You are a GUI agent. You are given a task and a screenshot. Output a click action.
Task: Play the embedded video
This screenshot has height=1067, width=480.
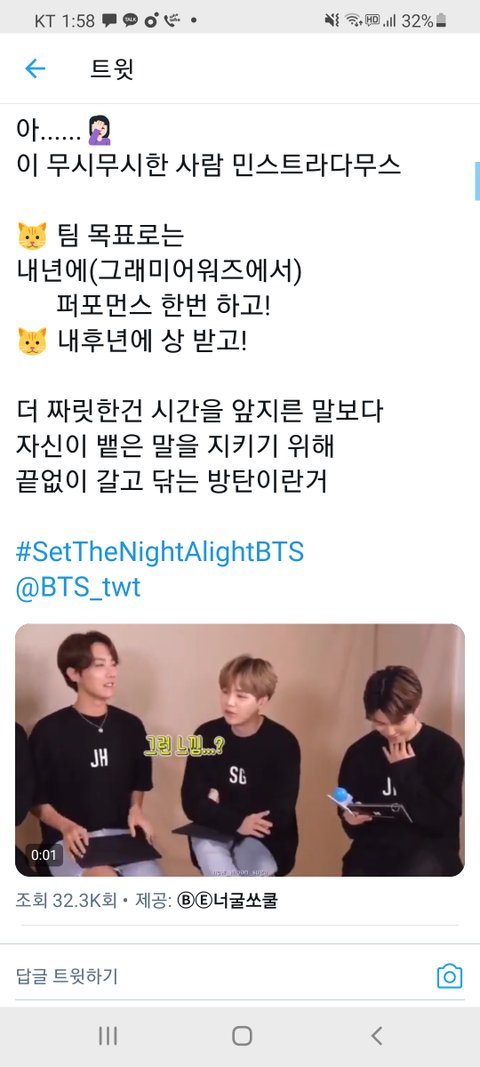click(240, 750)
